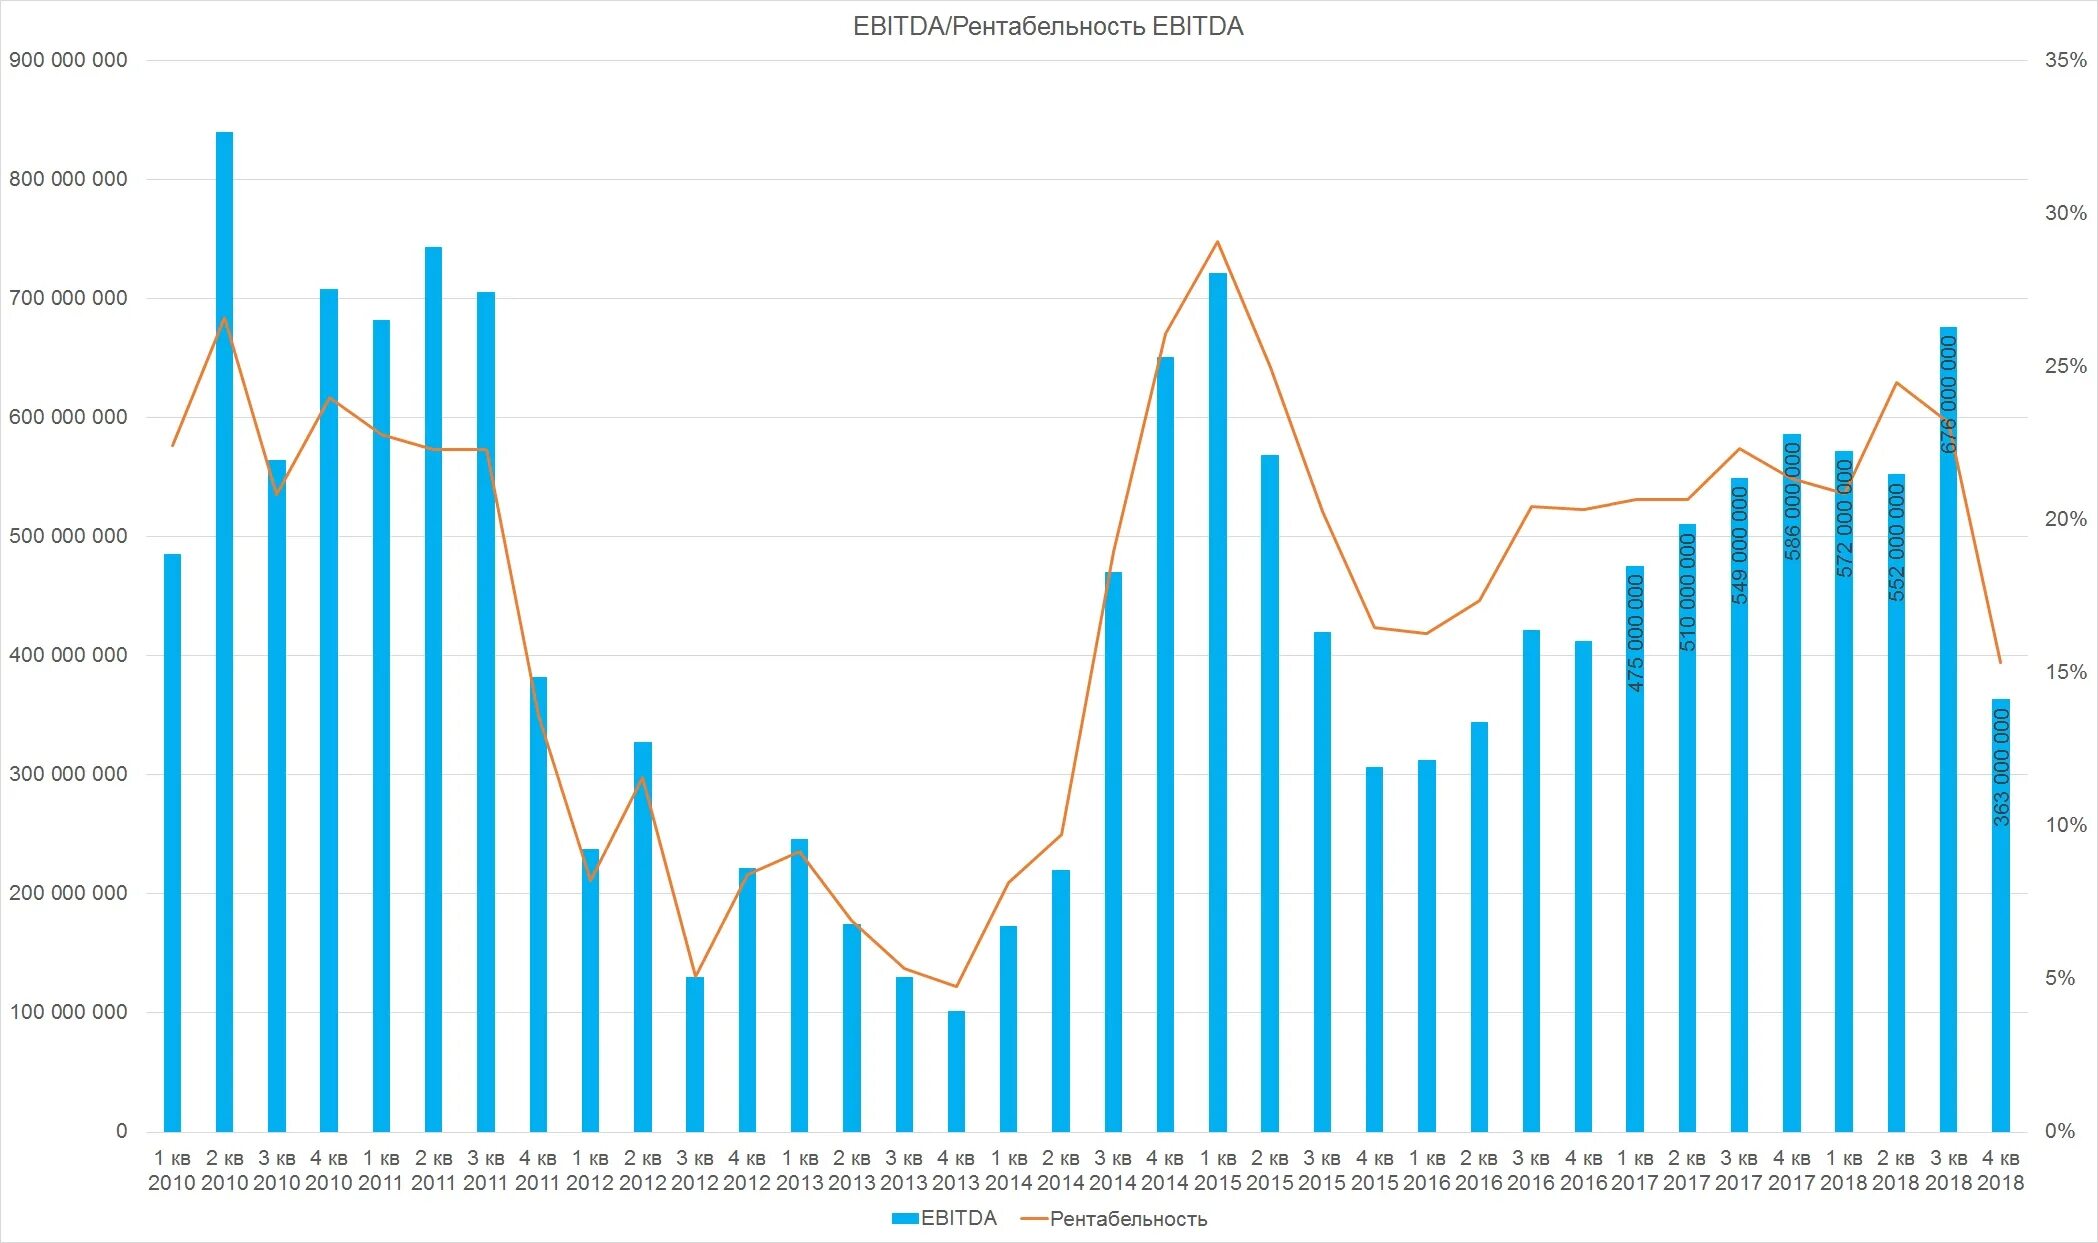The image size is (2098, 1243).
Task: Click the bar labeled 676 000 000
Action: (1948, 800)
